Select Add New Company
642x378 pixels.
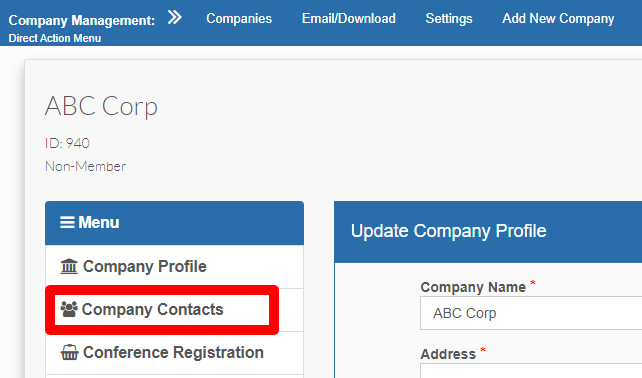pyautogui.click(x=558, y=18)
